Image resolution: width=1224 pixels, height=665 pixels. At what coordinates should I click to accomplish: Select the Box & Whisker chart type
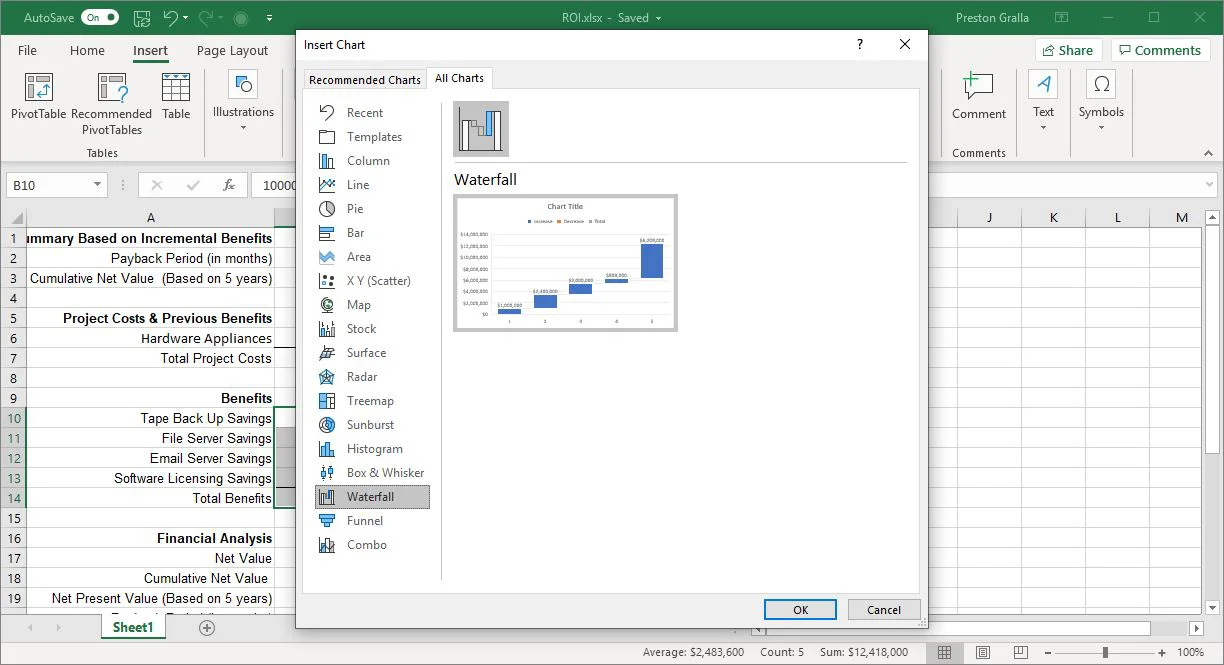point(371,473)
